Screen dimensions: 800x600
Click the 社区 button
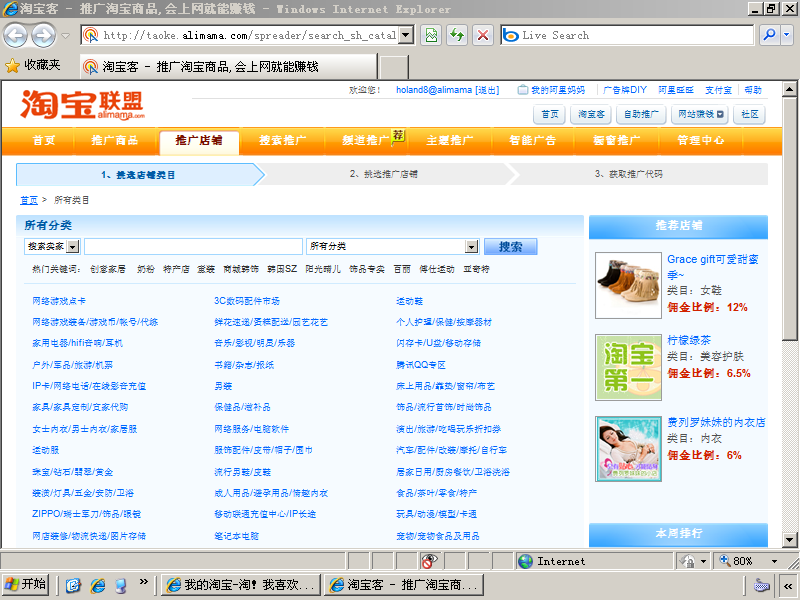(749, 114)
